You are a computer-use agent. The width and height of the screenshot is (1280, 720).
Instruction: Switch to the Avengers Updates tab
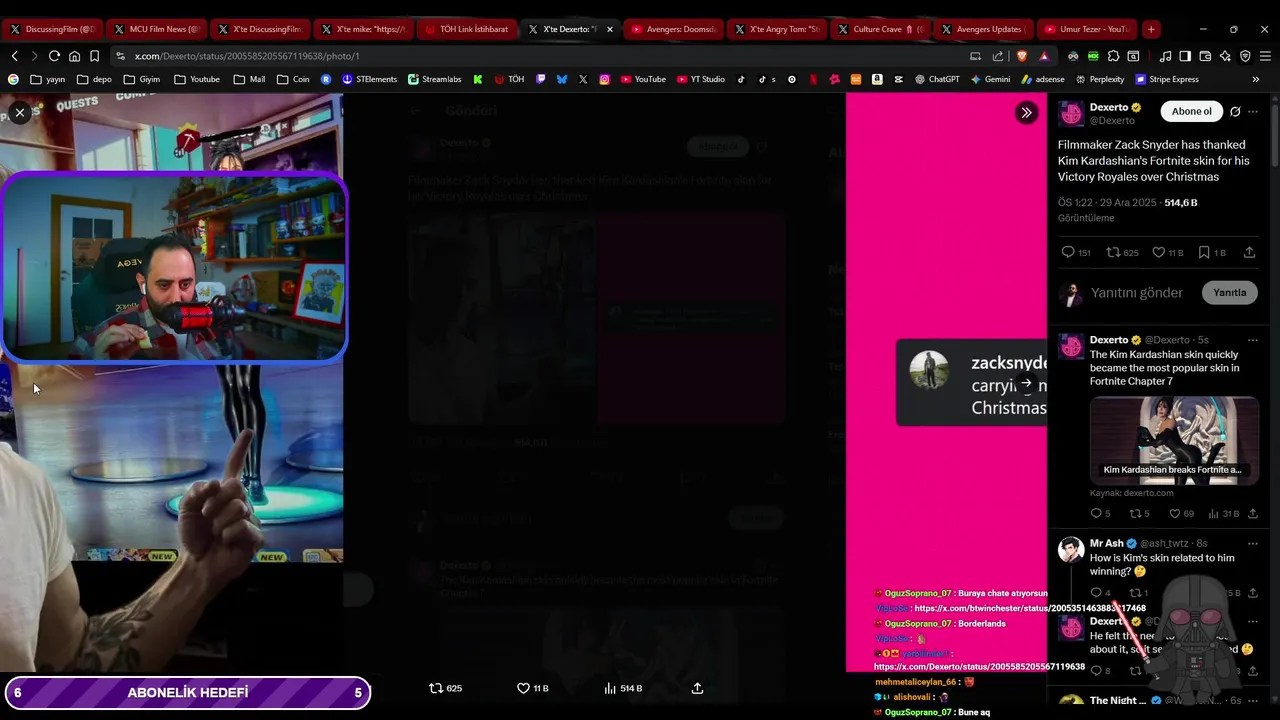tap(984, 29)
